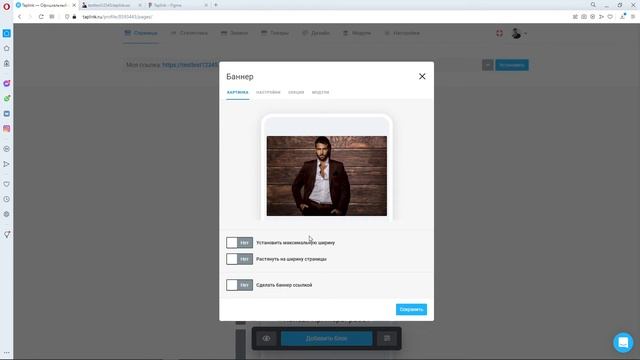This screenshot has height=360, width=640.
Task: Open Статистика in the Taplink top navigation
Action: click(x=189, y=33)
